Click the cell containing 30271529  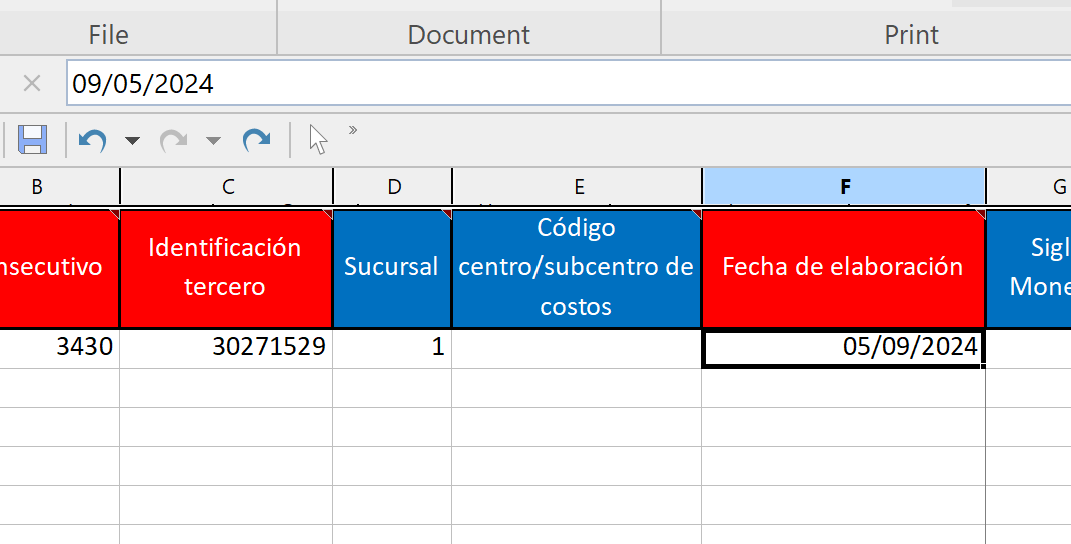coord(225,348)
